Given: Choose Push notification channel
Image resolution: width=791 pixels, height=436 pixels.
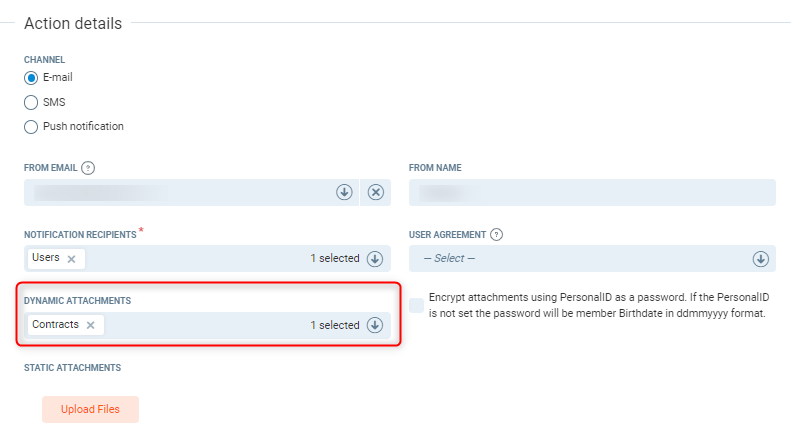Looking at the screenshot, I should point(31,127).
